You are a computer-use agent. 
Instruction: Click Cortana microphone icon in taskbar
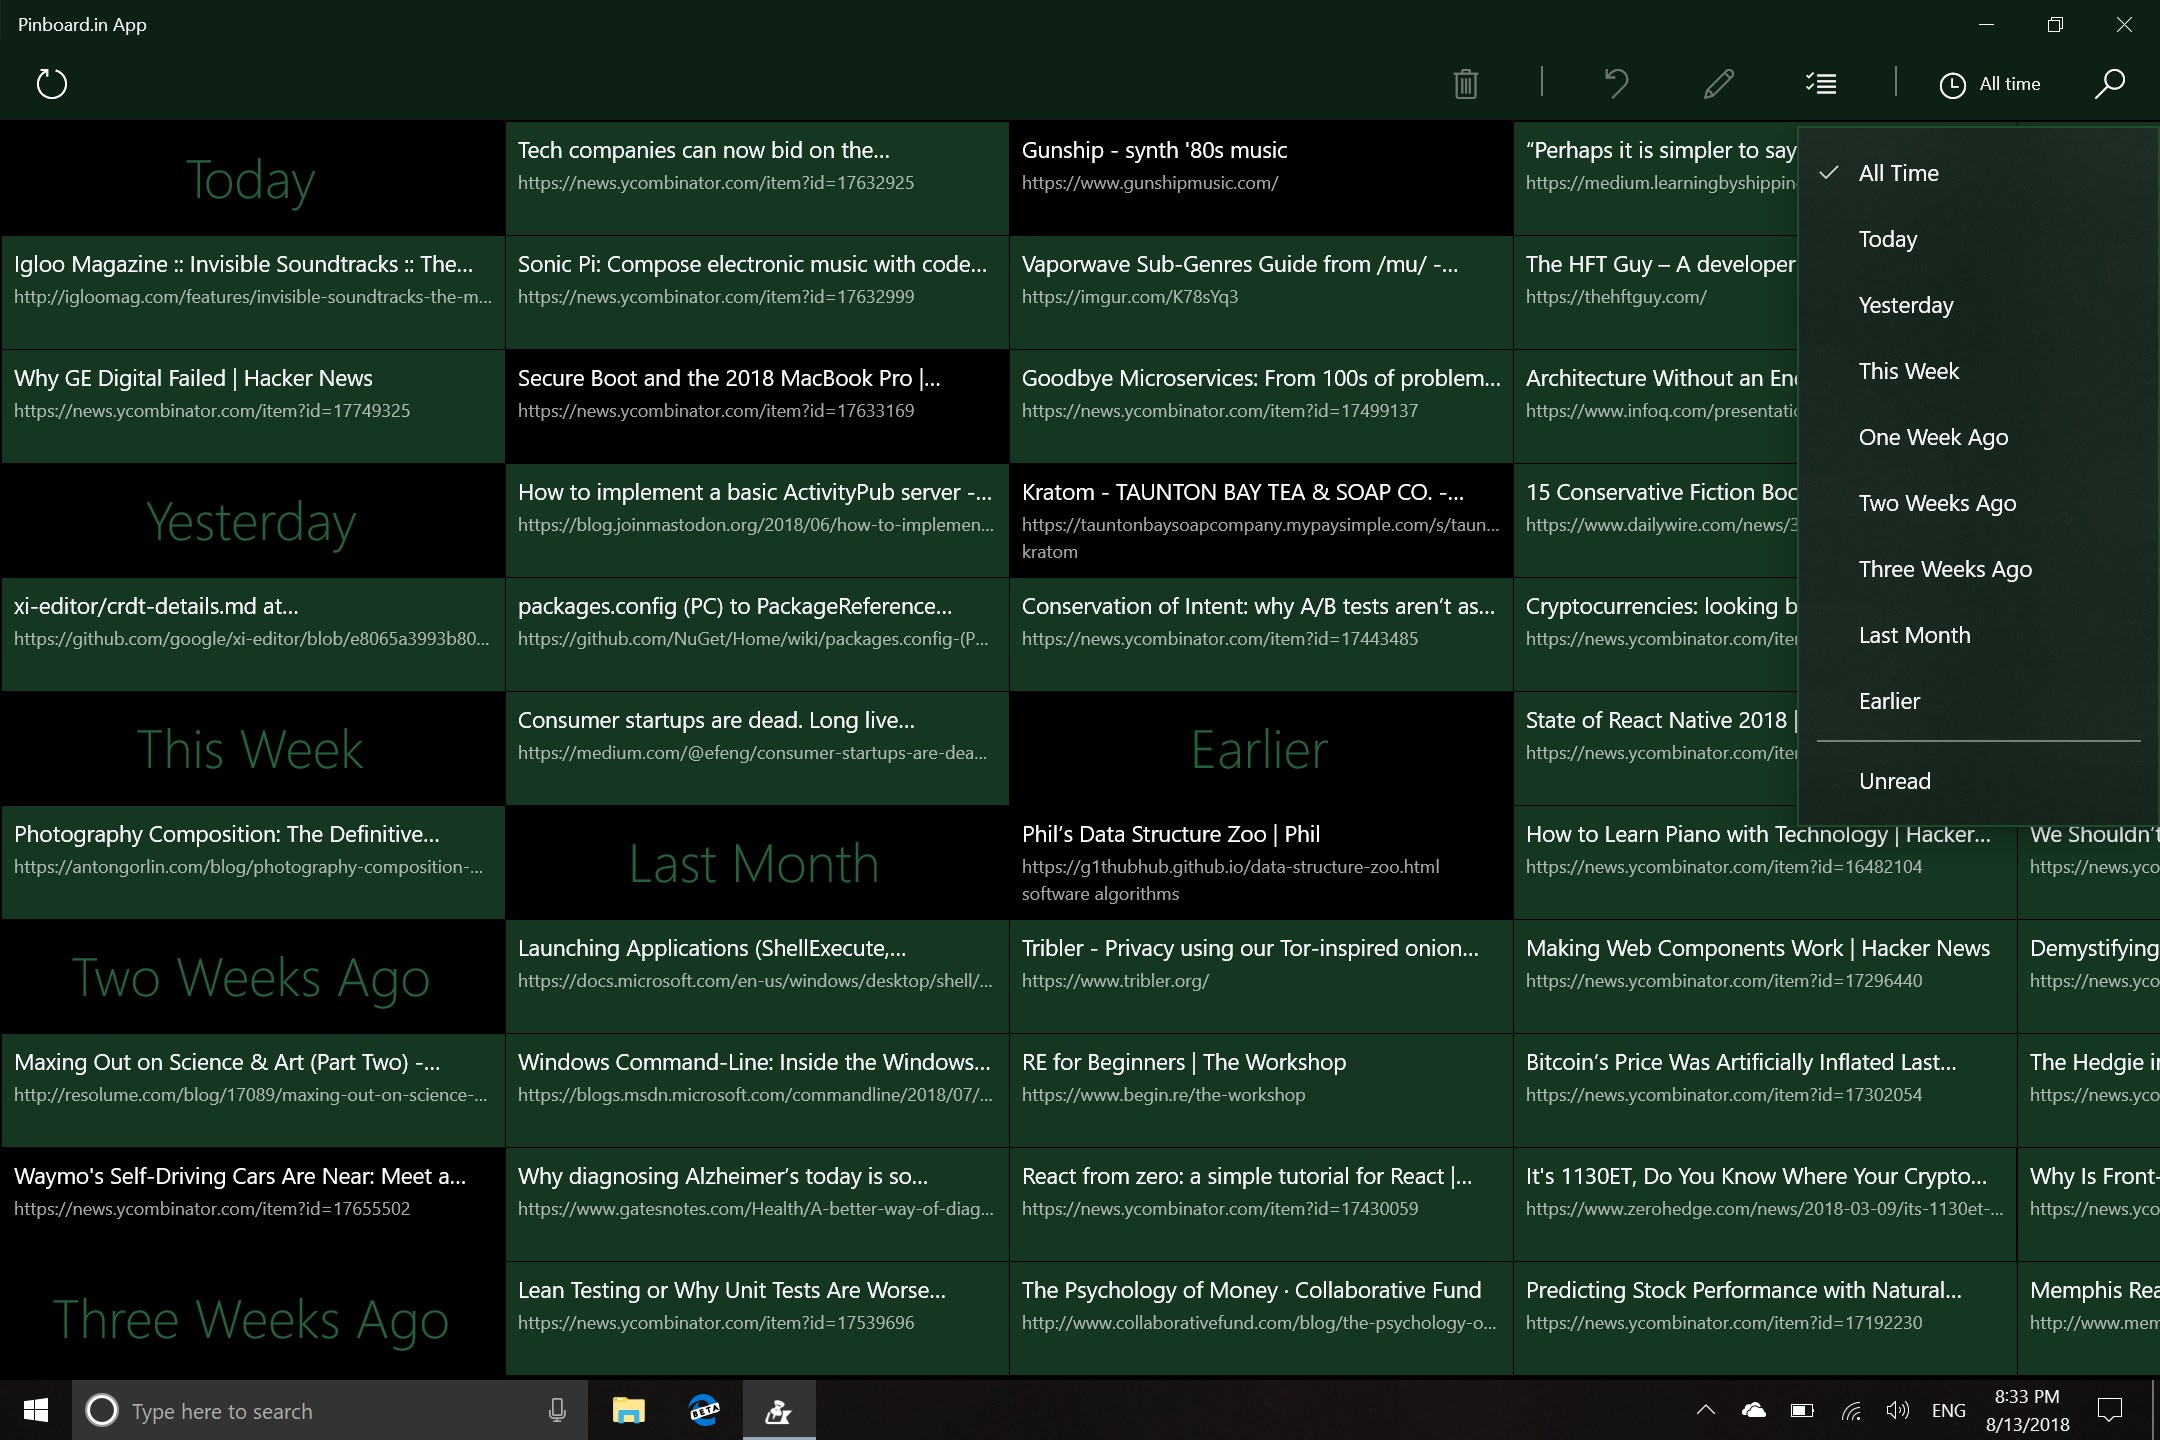coord(557,1411)
